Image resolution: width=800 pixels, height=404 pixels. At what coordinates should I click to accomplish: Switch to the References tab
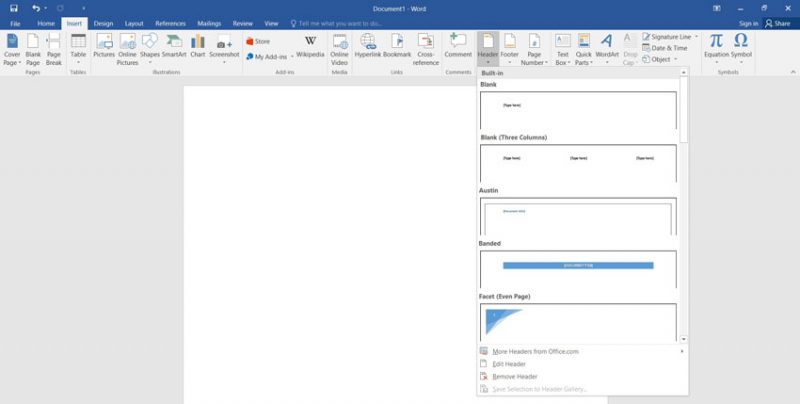point(170,23)
